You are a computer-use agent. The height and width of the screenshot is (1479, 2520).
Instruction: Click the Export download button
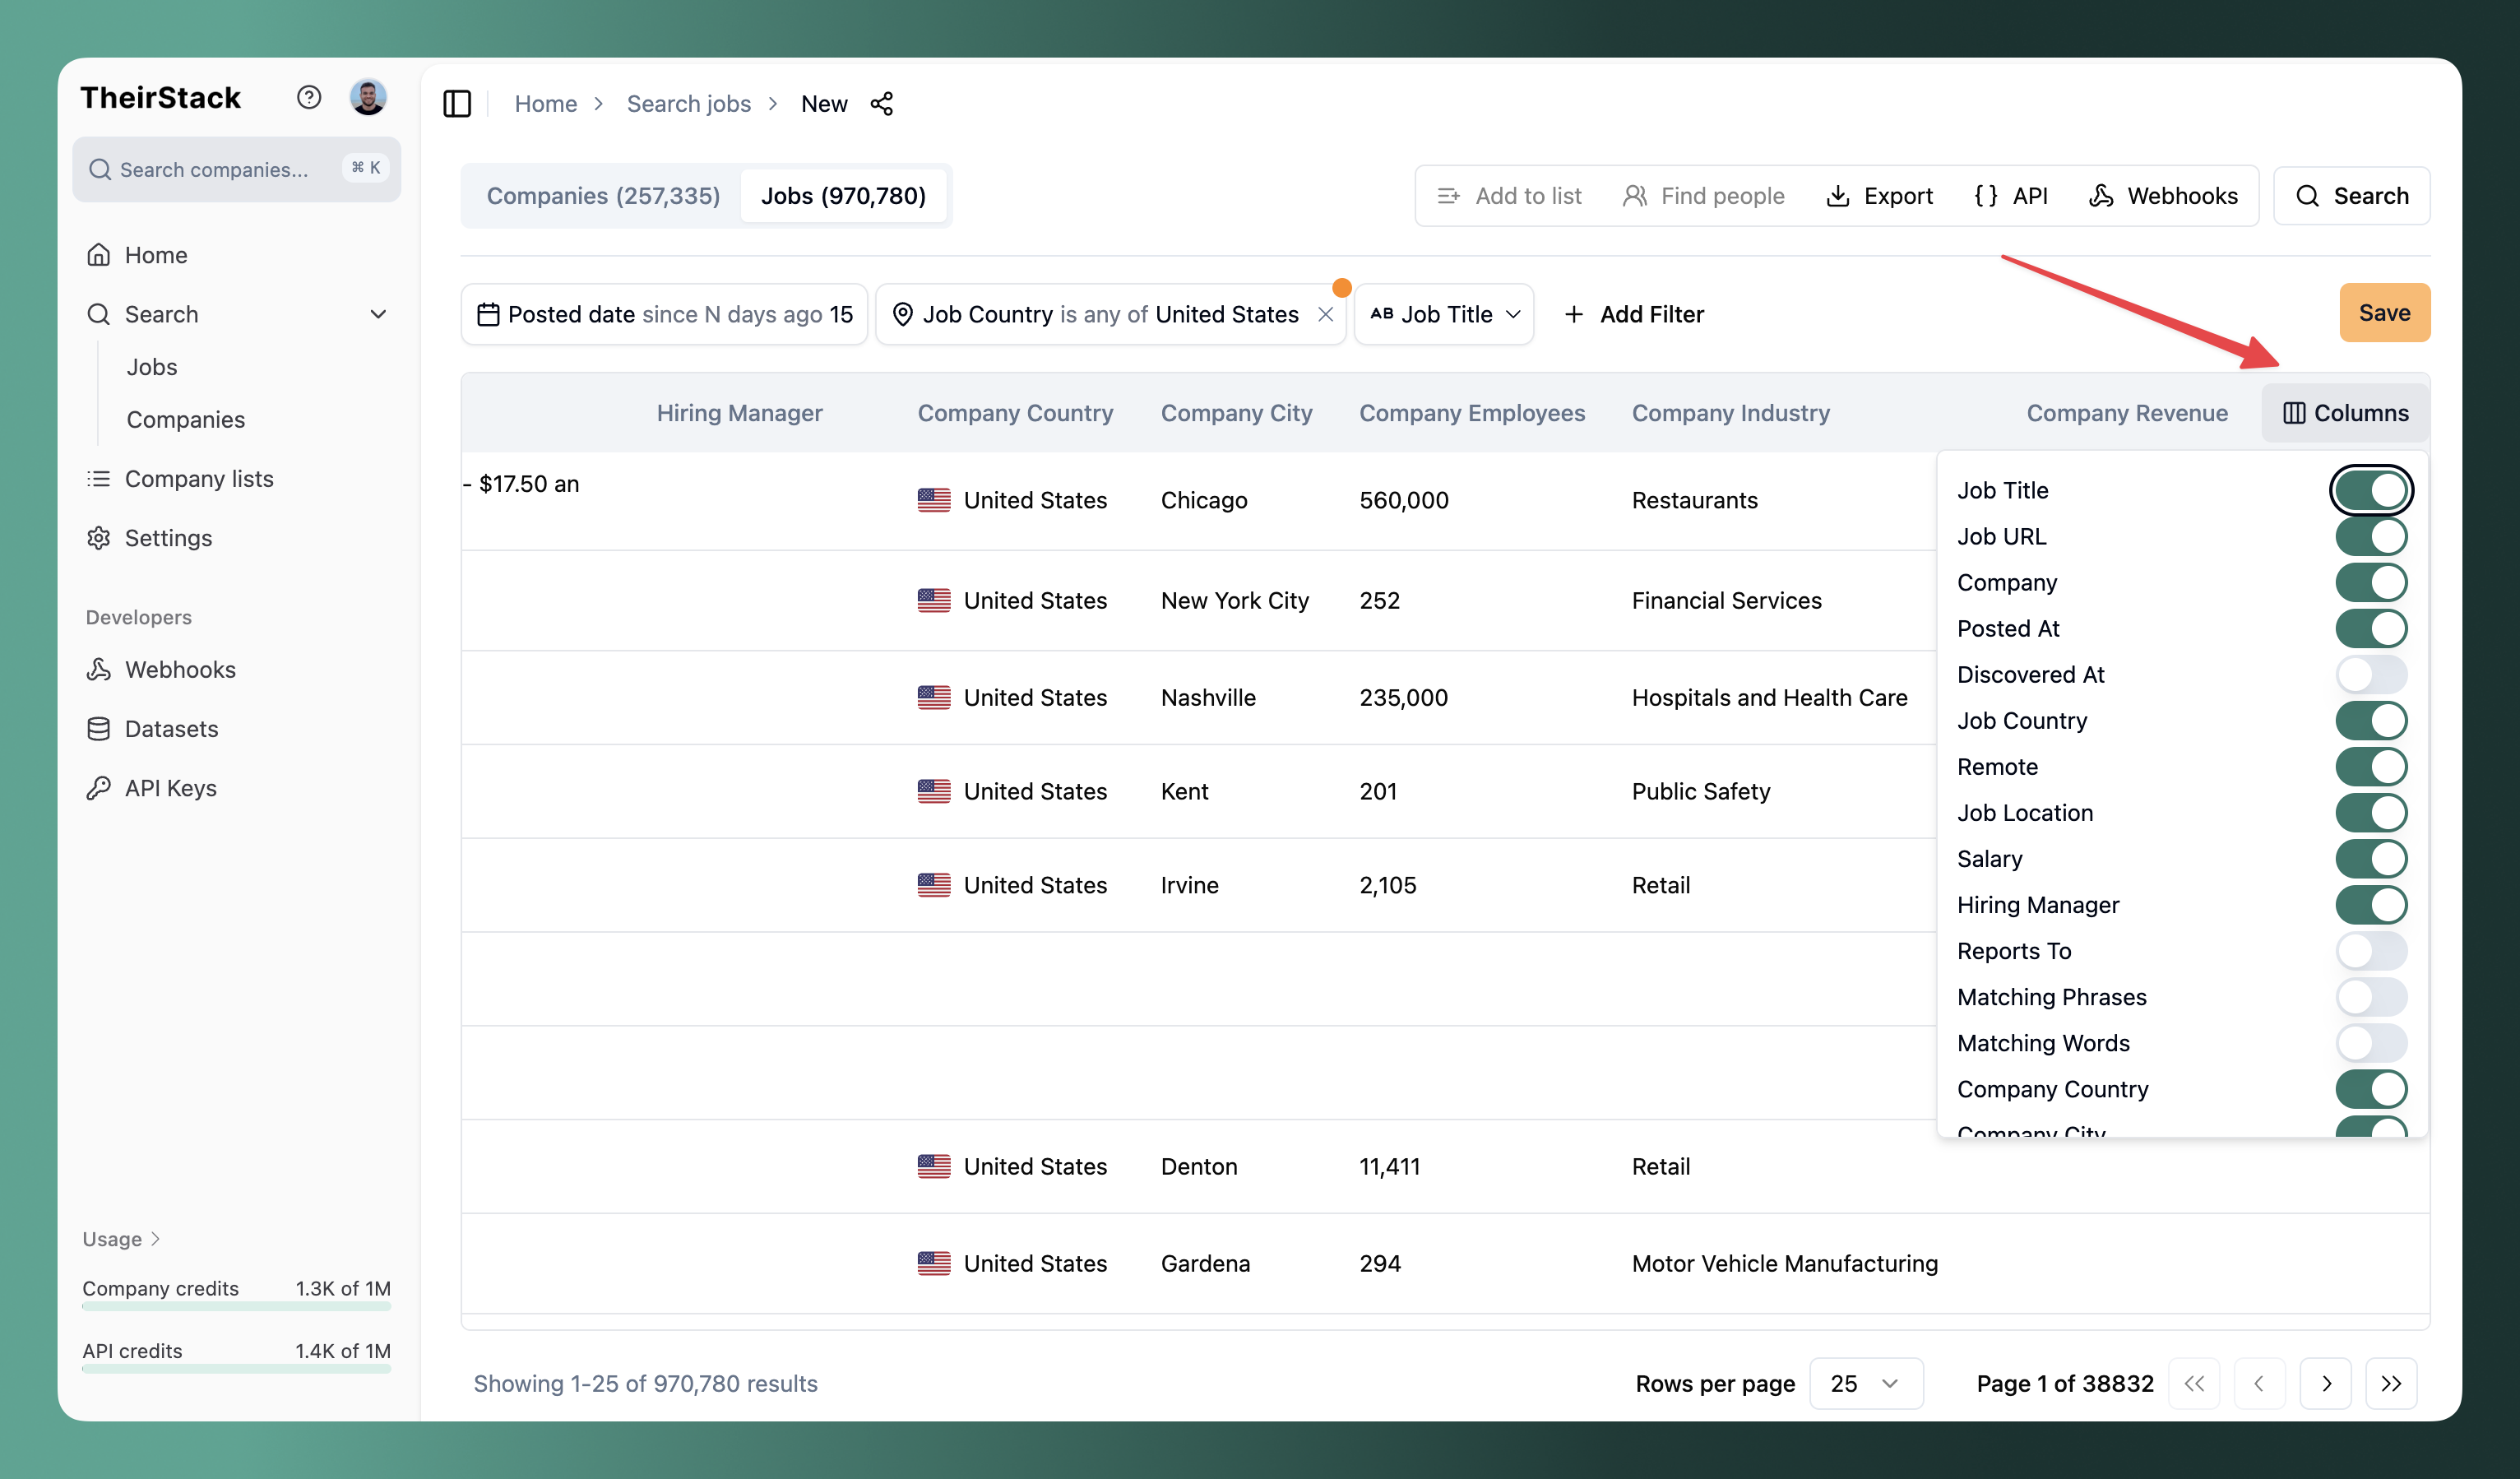click(1880, 196)
